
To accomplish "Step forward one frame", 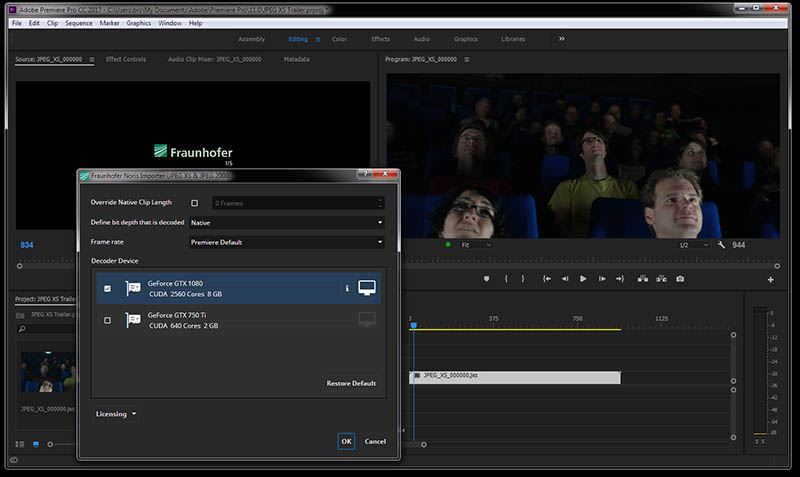I will point(601,279).
